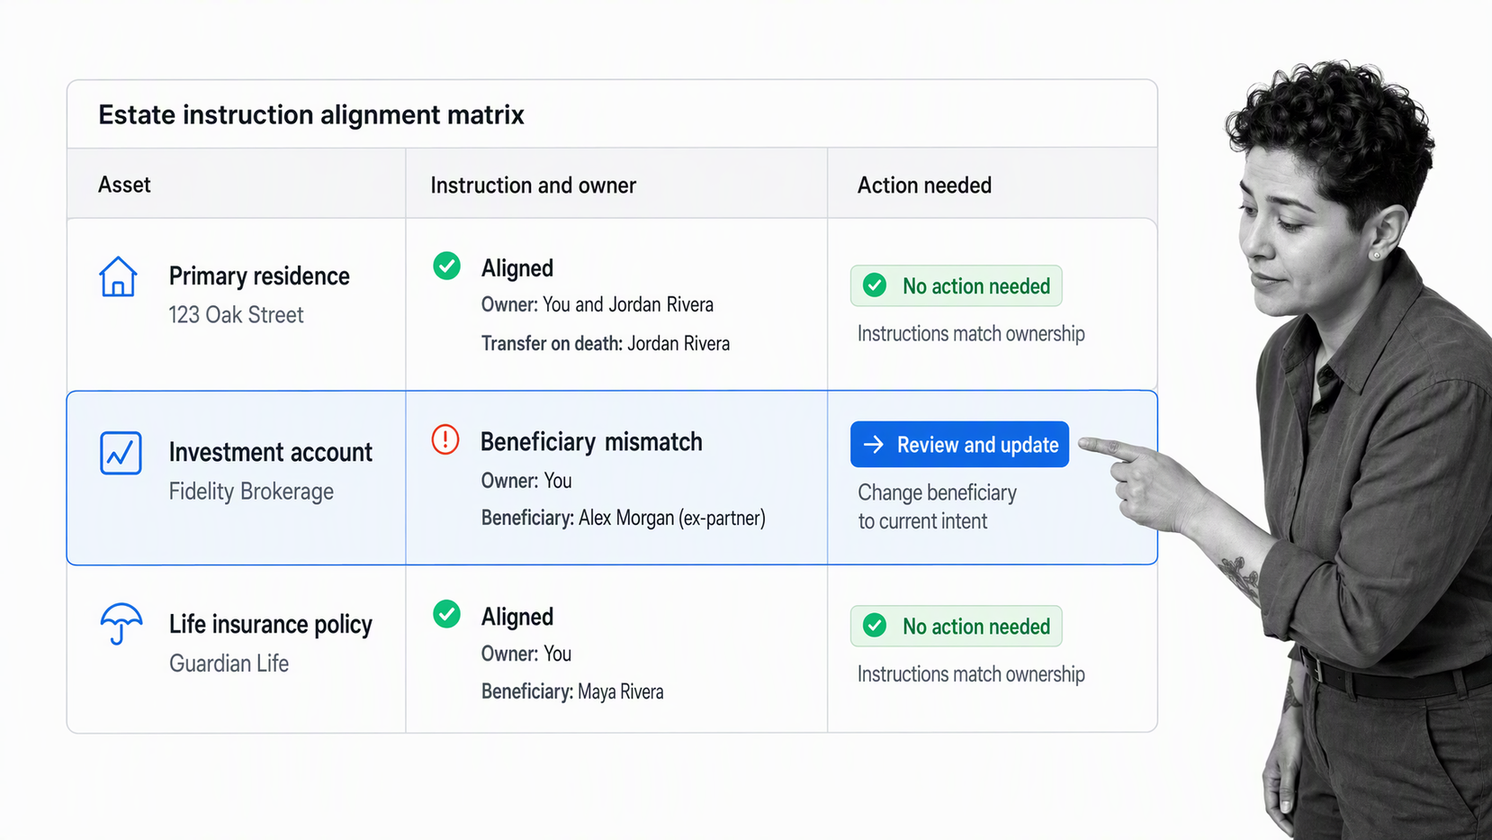This screenshot has width=1492, height=840.
Task: Click Estate instruction alignment matrix title
Action: pyautogui.click(x=311, y=115)
